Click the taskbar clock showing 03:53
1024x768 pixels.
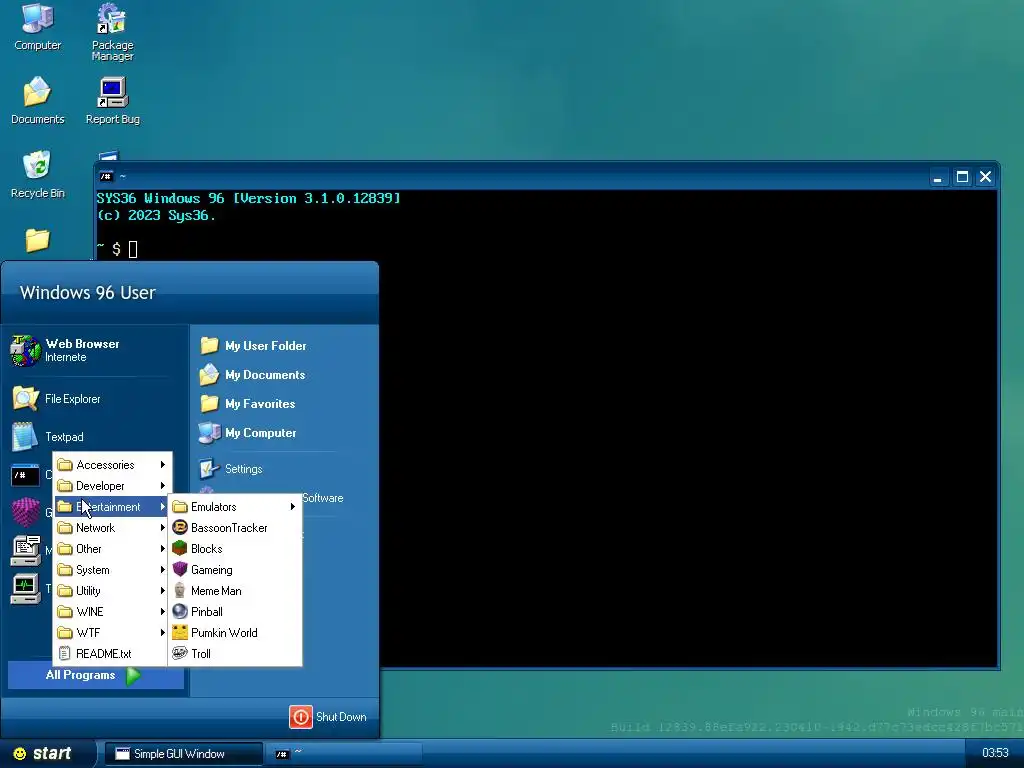pyautogui.click(x=995, y=753)
